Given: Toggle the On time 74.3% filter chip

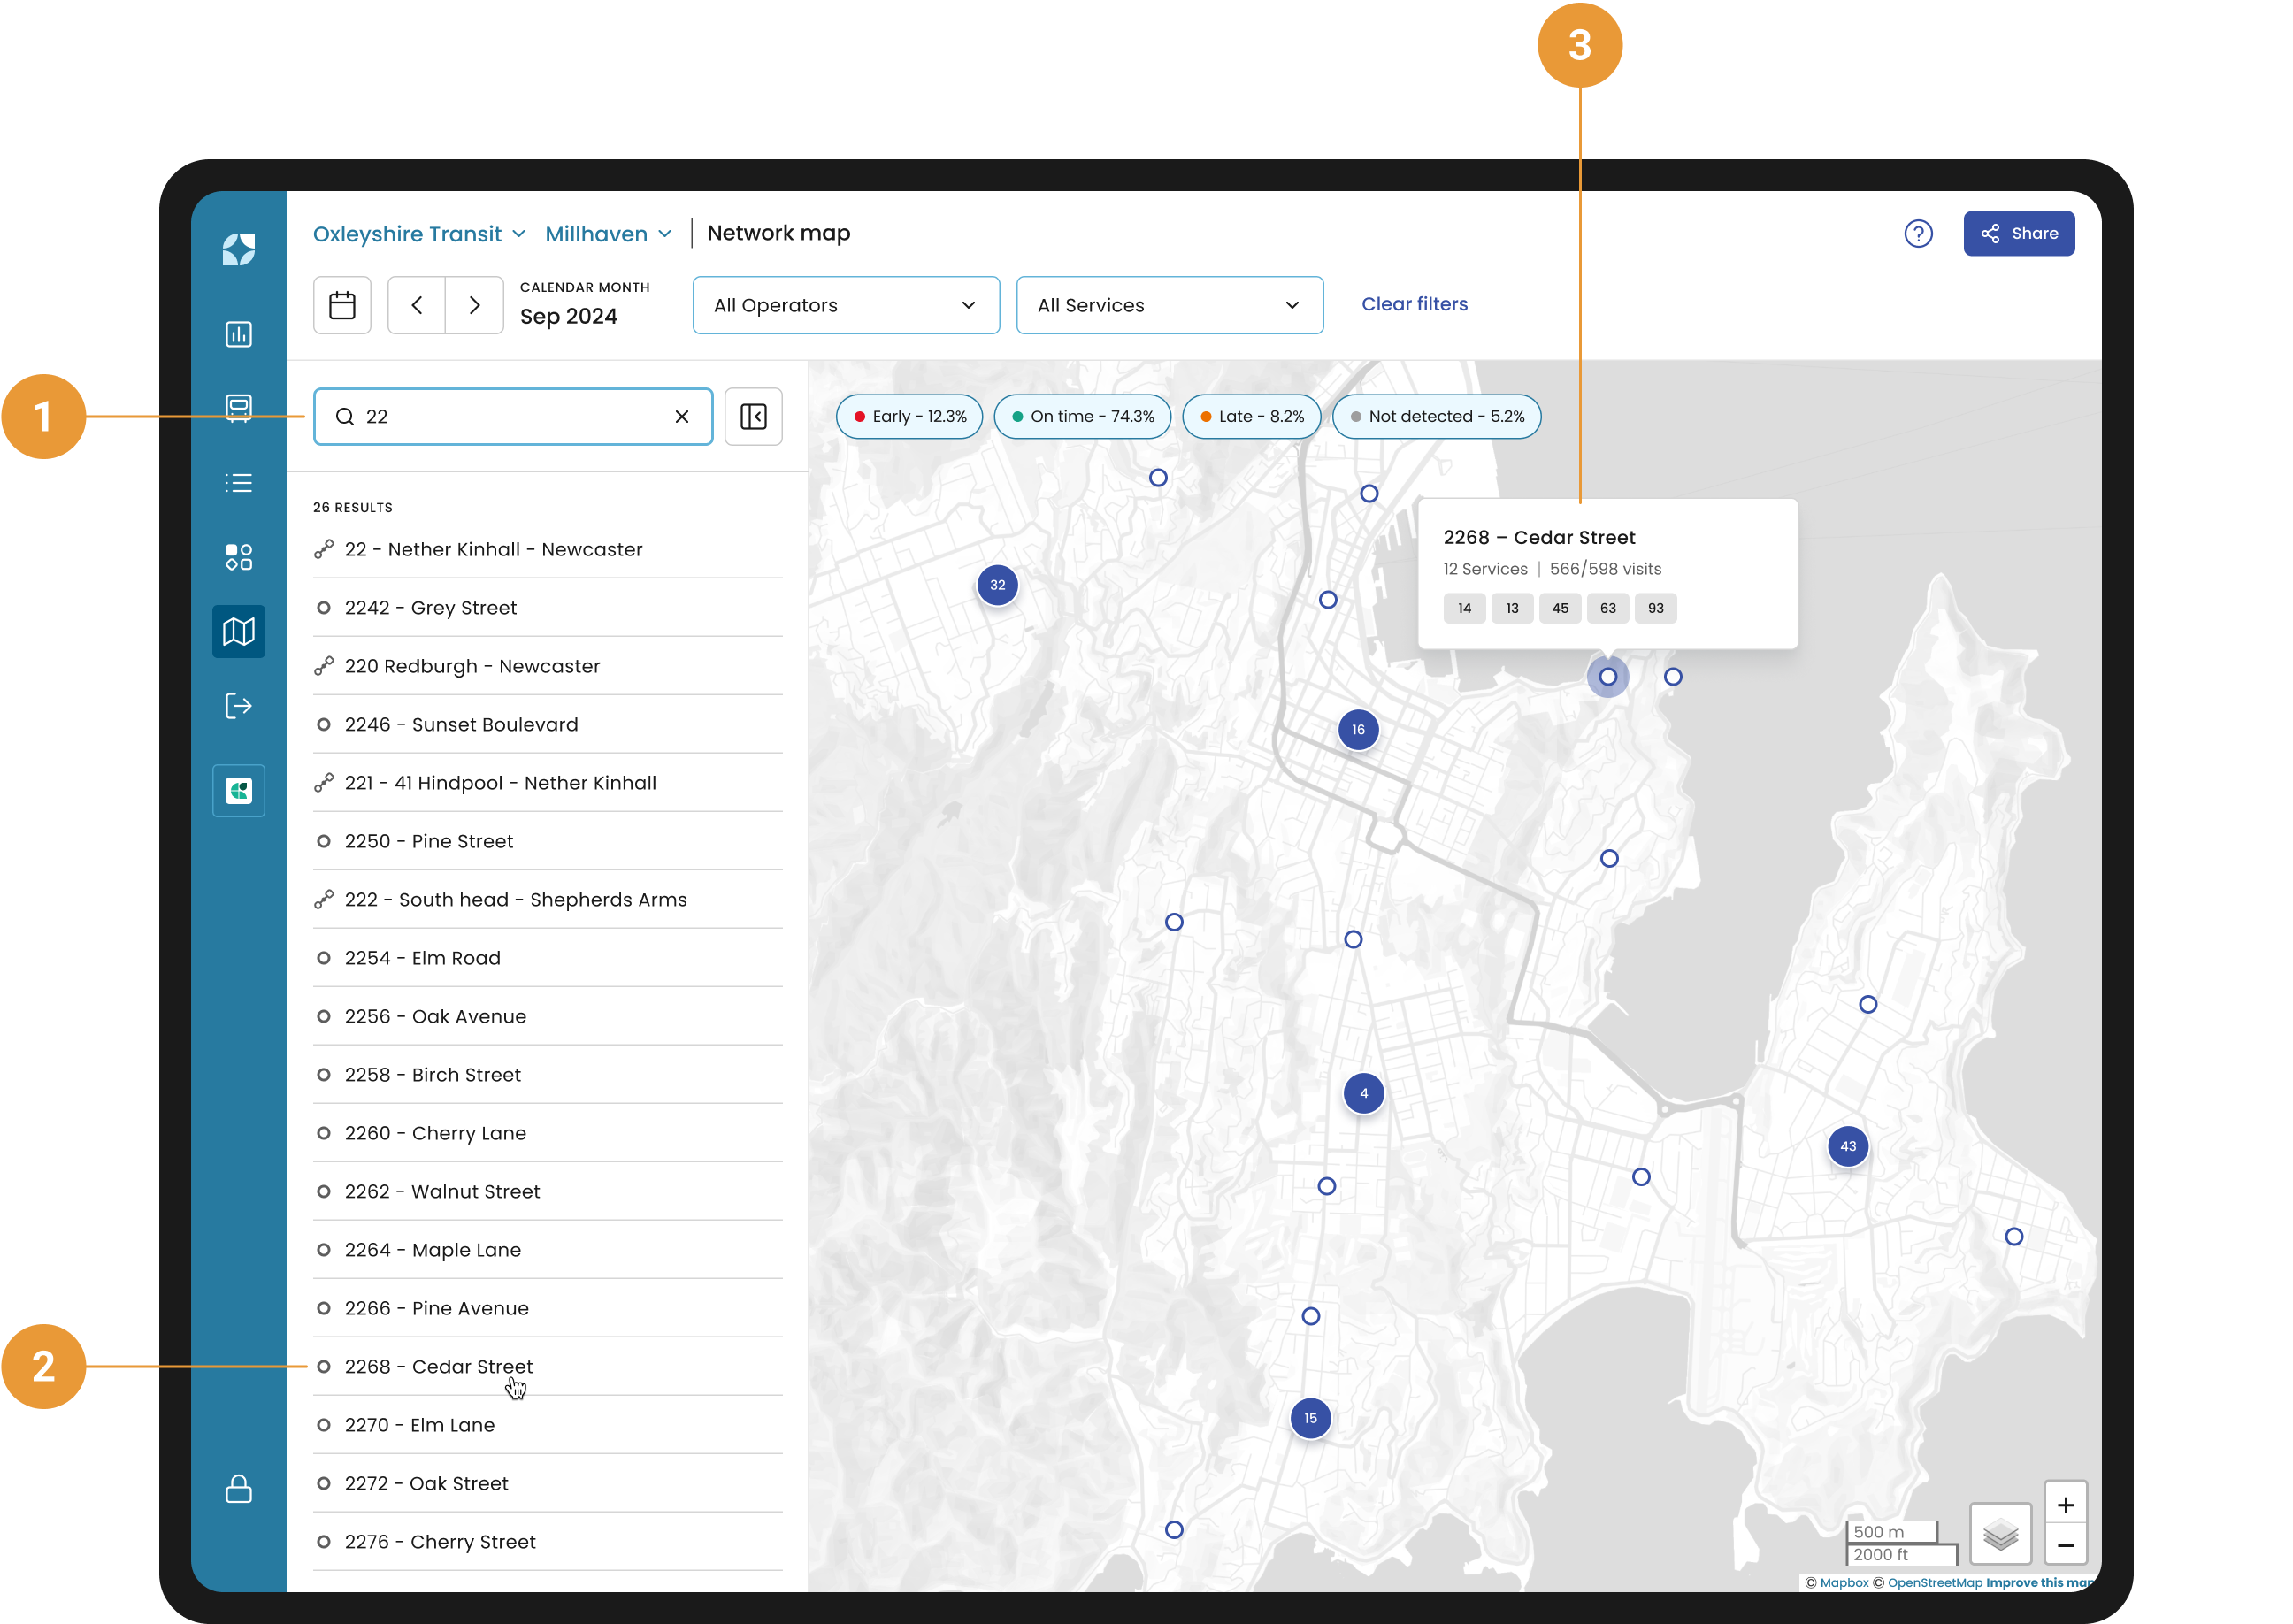Looking at the screenshot, I should [1082, 416].
